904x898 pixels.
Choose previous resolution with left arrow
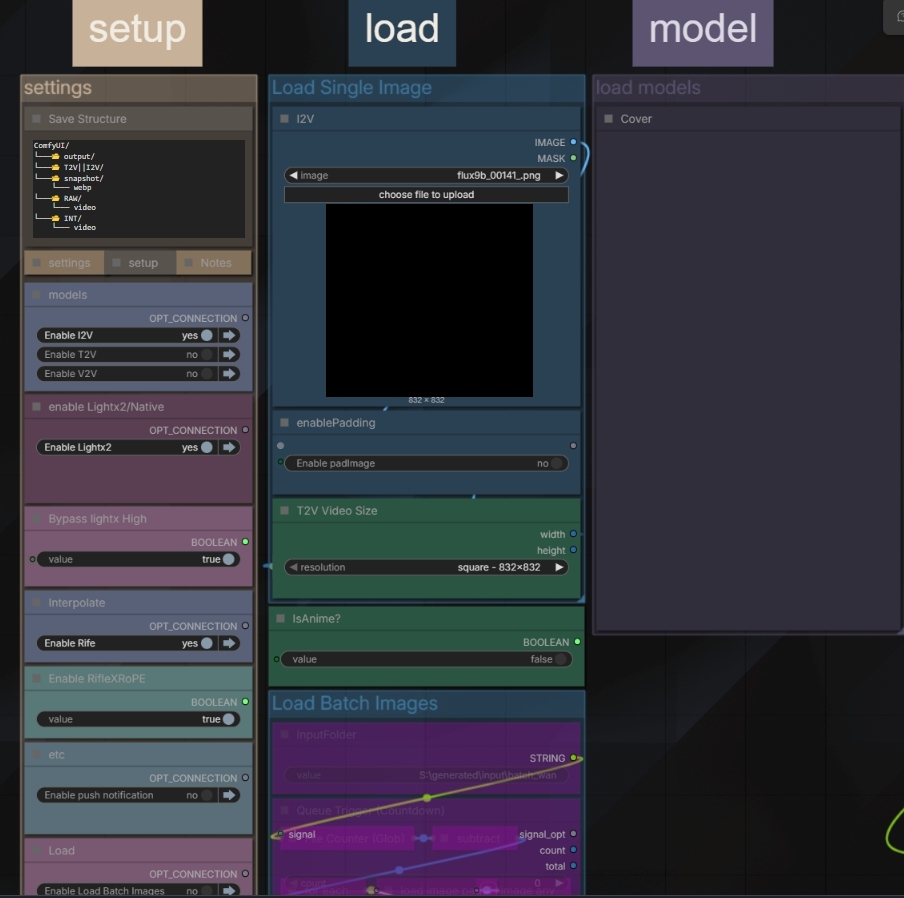293,567
